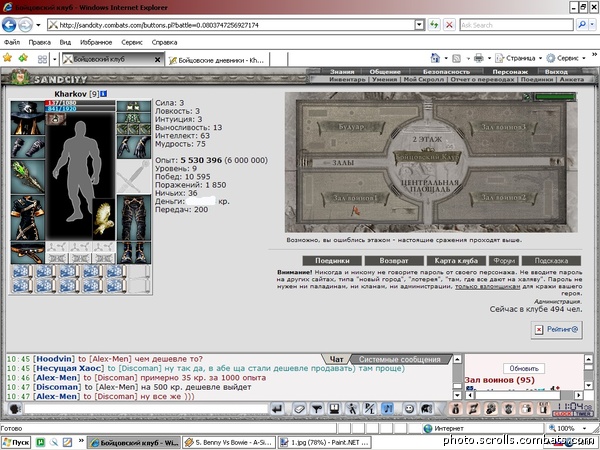Open the IE Quick Tabs grid icon

click(x=42, y=59)
